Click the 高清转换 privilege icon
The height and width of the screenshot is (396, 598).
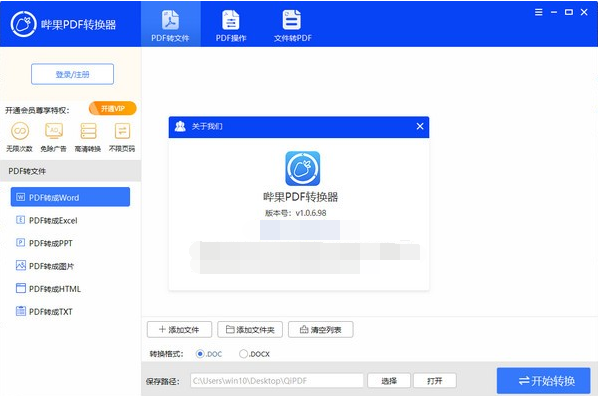point(88,131)
